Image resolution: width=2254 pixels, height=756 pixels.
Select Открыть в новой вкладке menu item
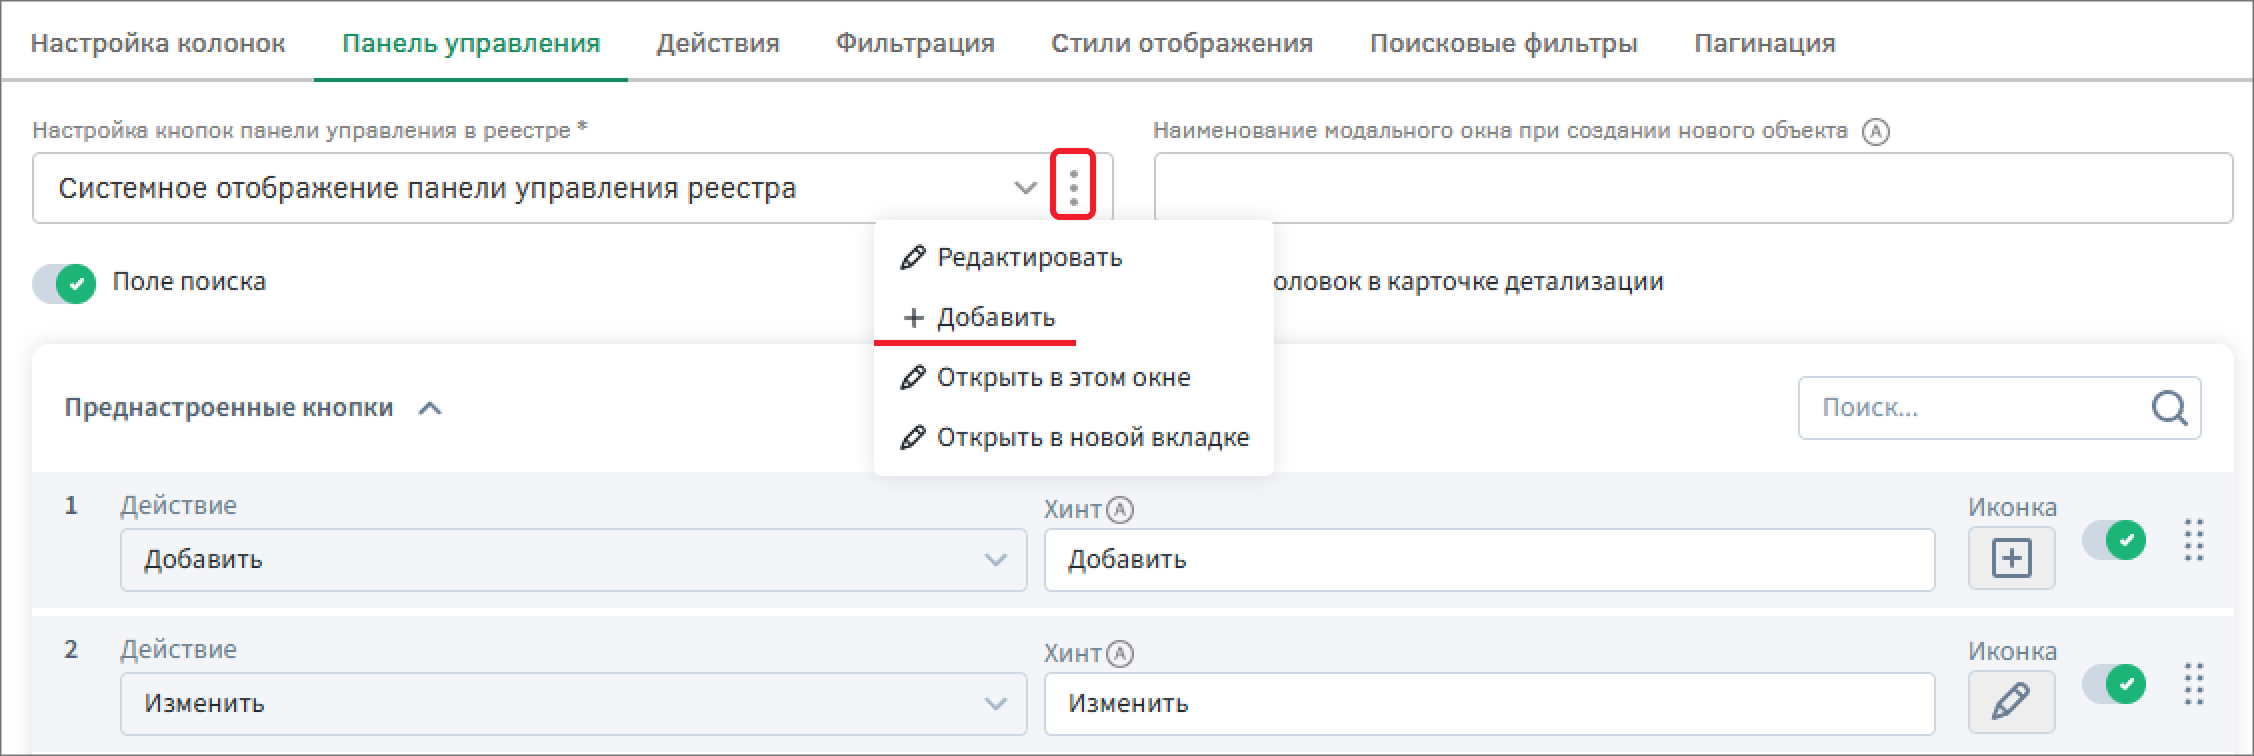(x=1092, y=438)
